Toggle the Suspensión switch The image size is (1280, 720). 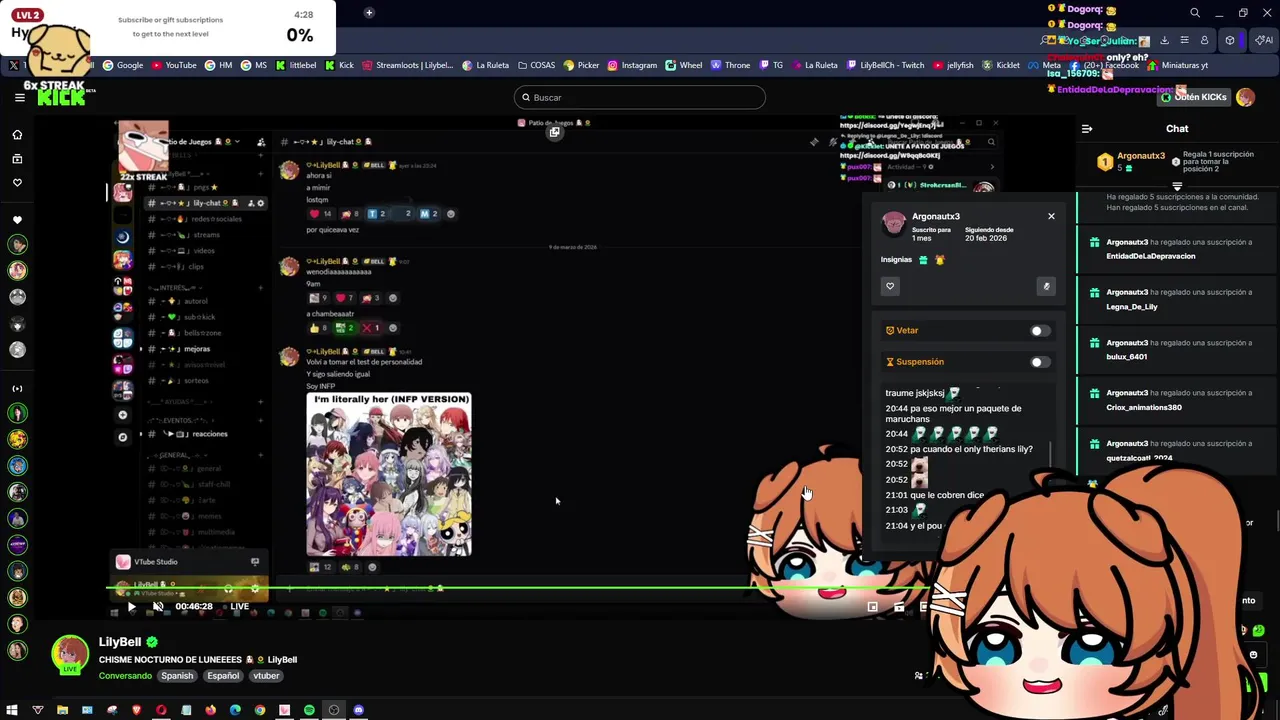coord(1039,362)
